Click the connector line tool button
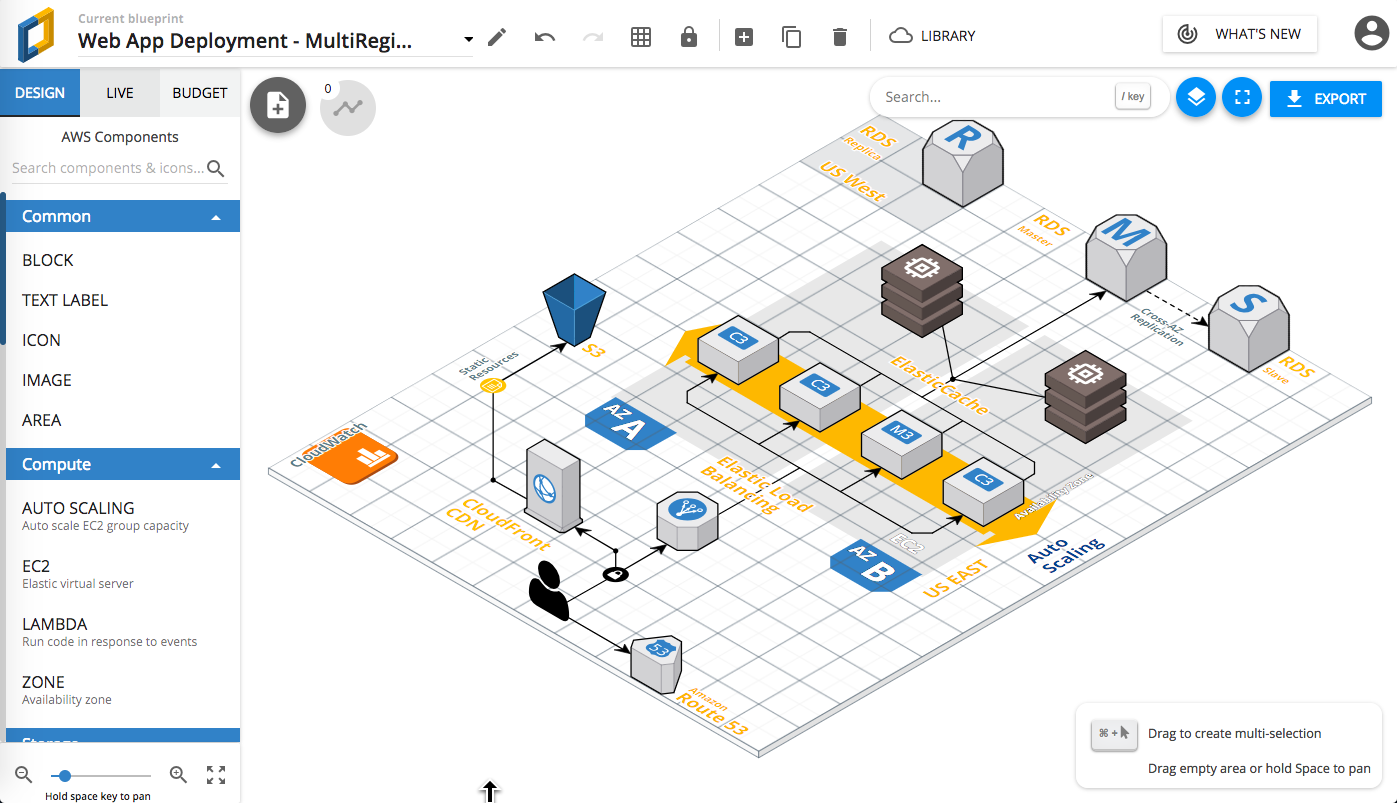Image resolution: width=1397 pixels, height=803 pixels. 348,108
